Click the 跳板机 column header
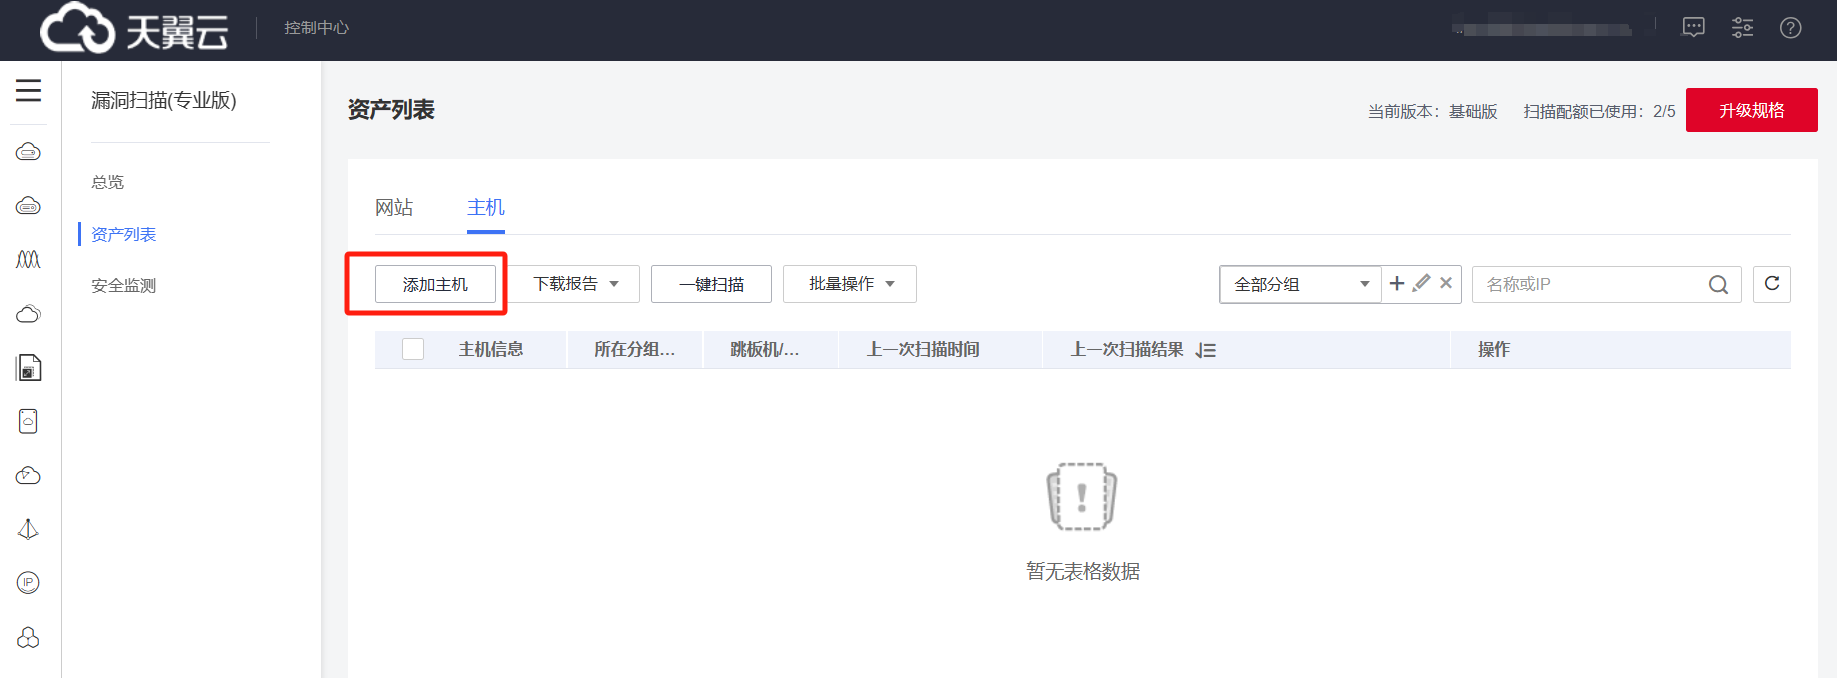The height and width of the screenshot is (678, 1837). 764,349
